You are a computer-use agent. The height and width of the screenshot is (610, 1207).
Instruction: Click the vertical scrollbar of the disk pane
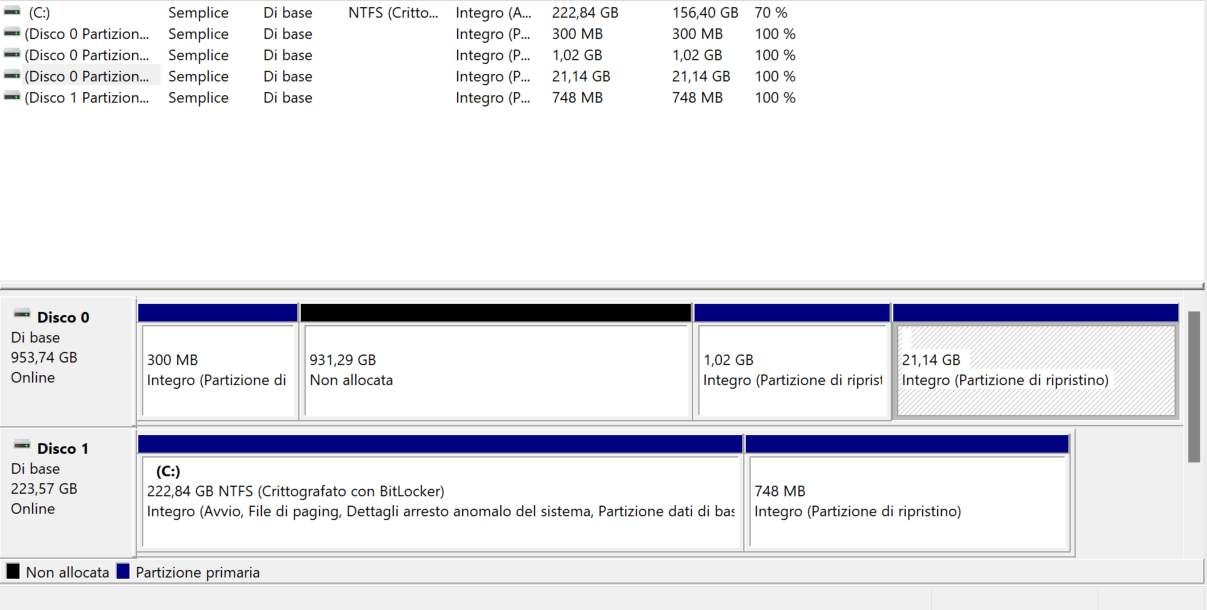(1194, 385)
